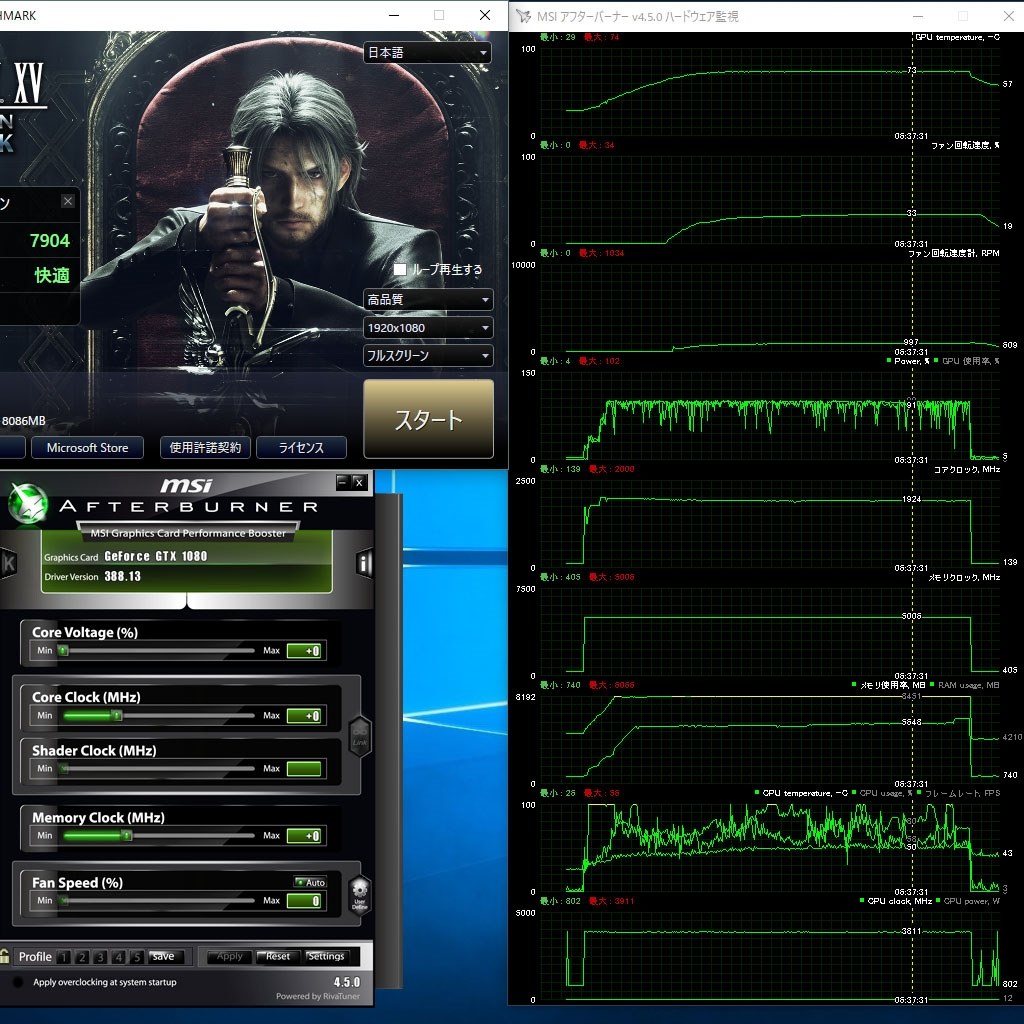Image resolution: width=1024 pixels, height=1024 pixels.
Task: Click the Core Voltage slider handle
Action: point(63,650)
